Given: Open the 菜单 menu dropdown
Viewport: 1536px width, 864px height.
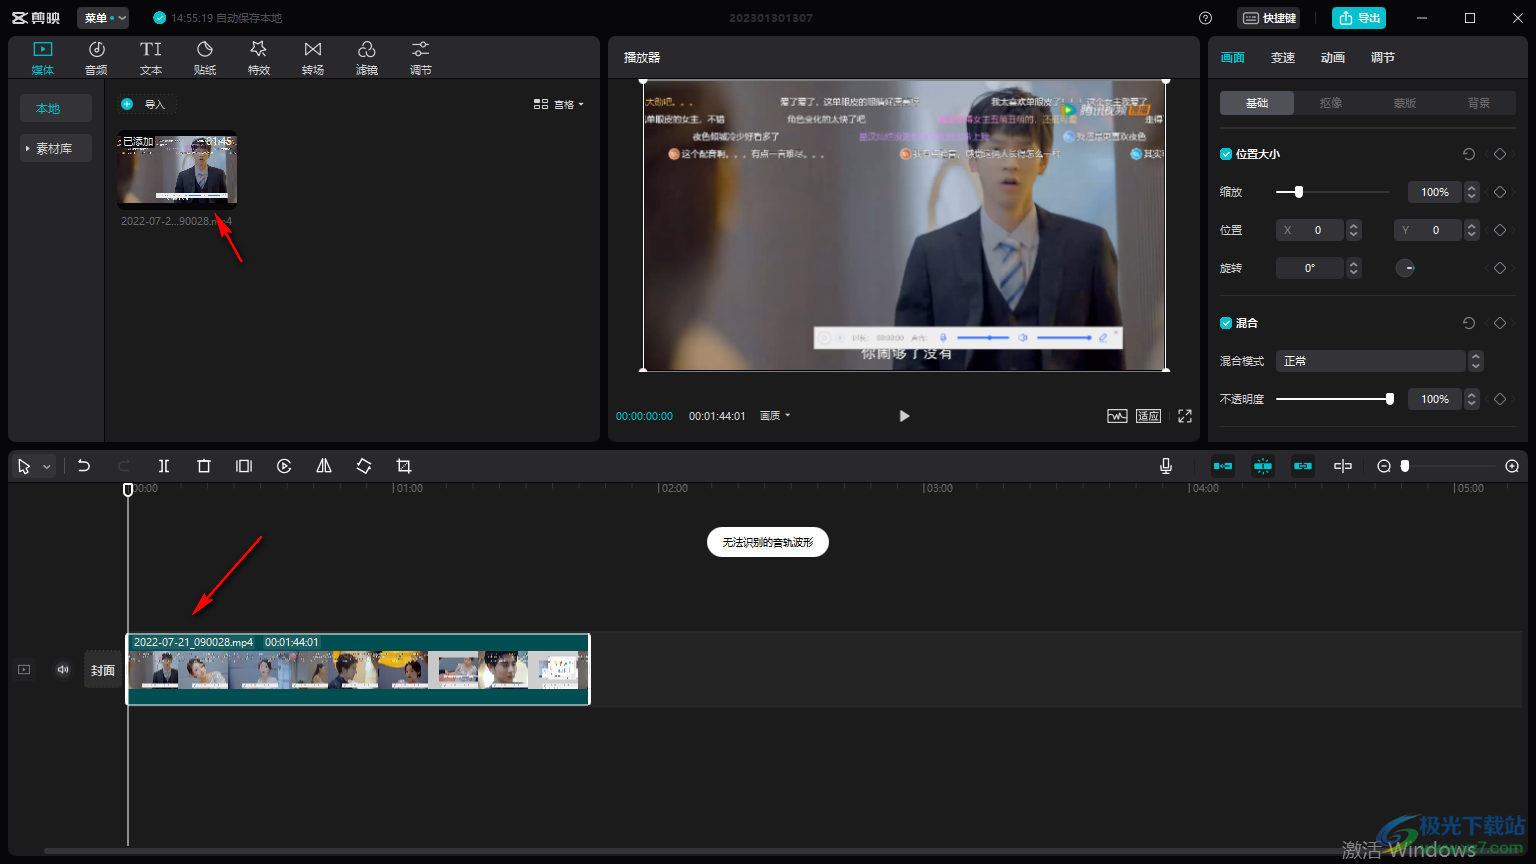Looking at the screenshot, I should (103, 18).
